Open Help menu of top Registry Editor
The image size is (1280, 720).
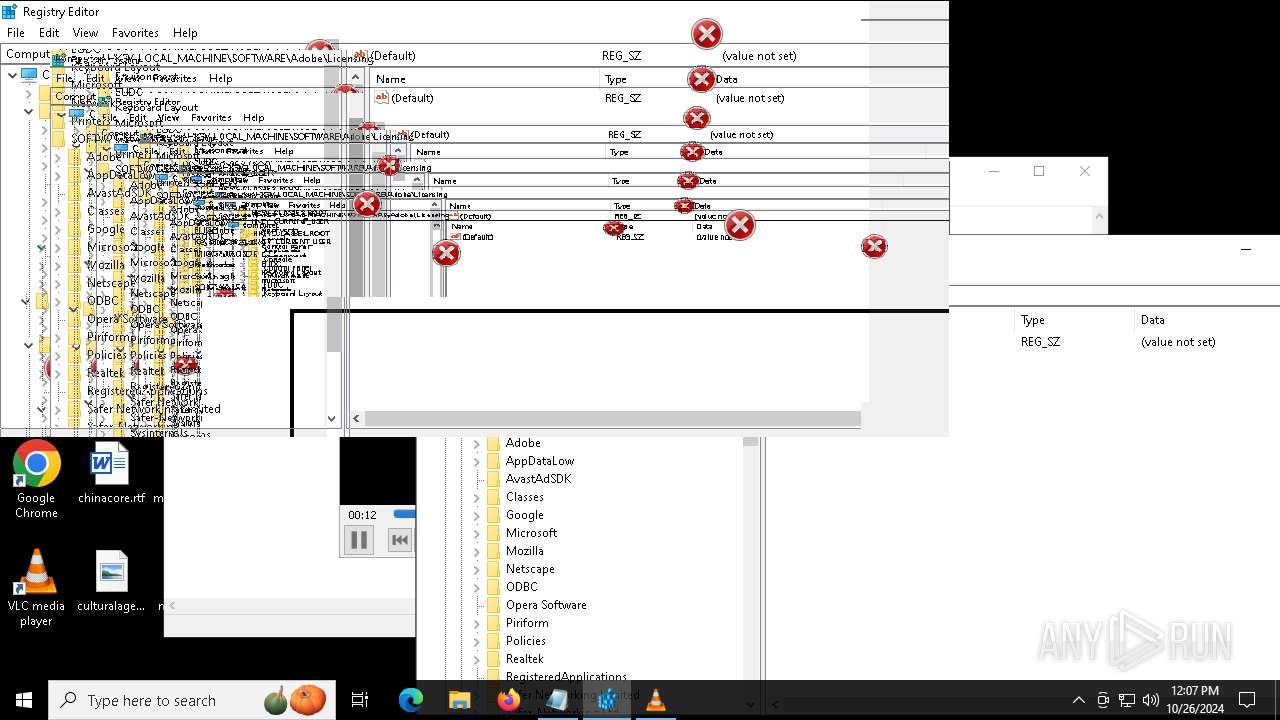[x=185, y=33]
